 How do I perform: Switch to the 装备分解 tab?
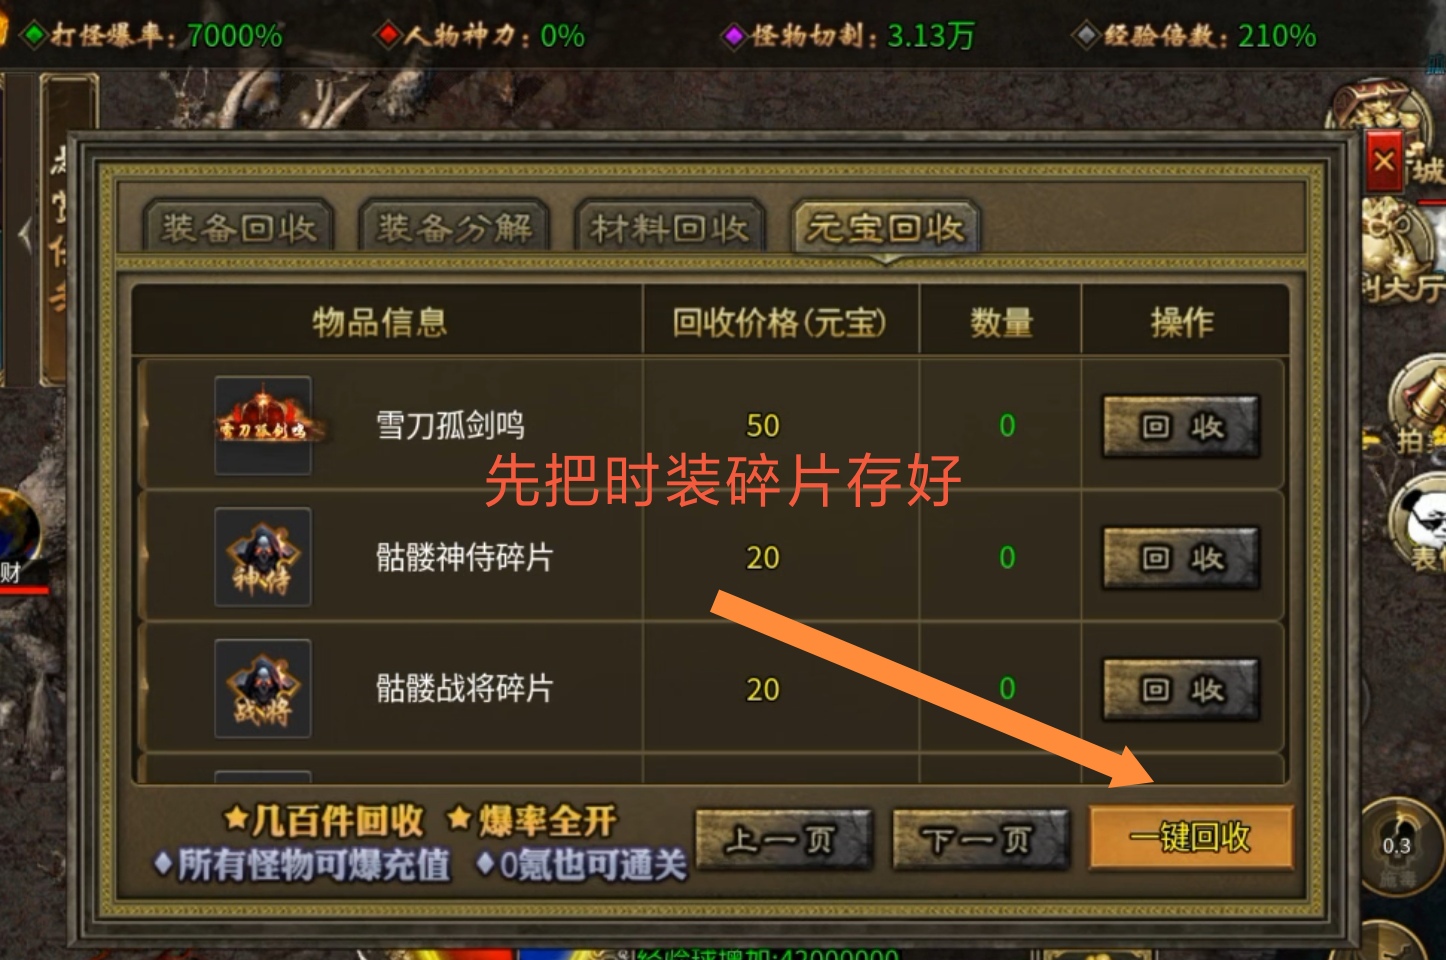[x=454, y=228]
